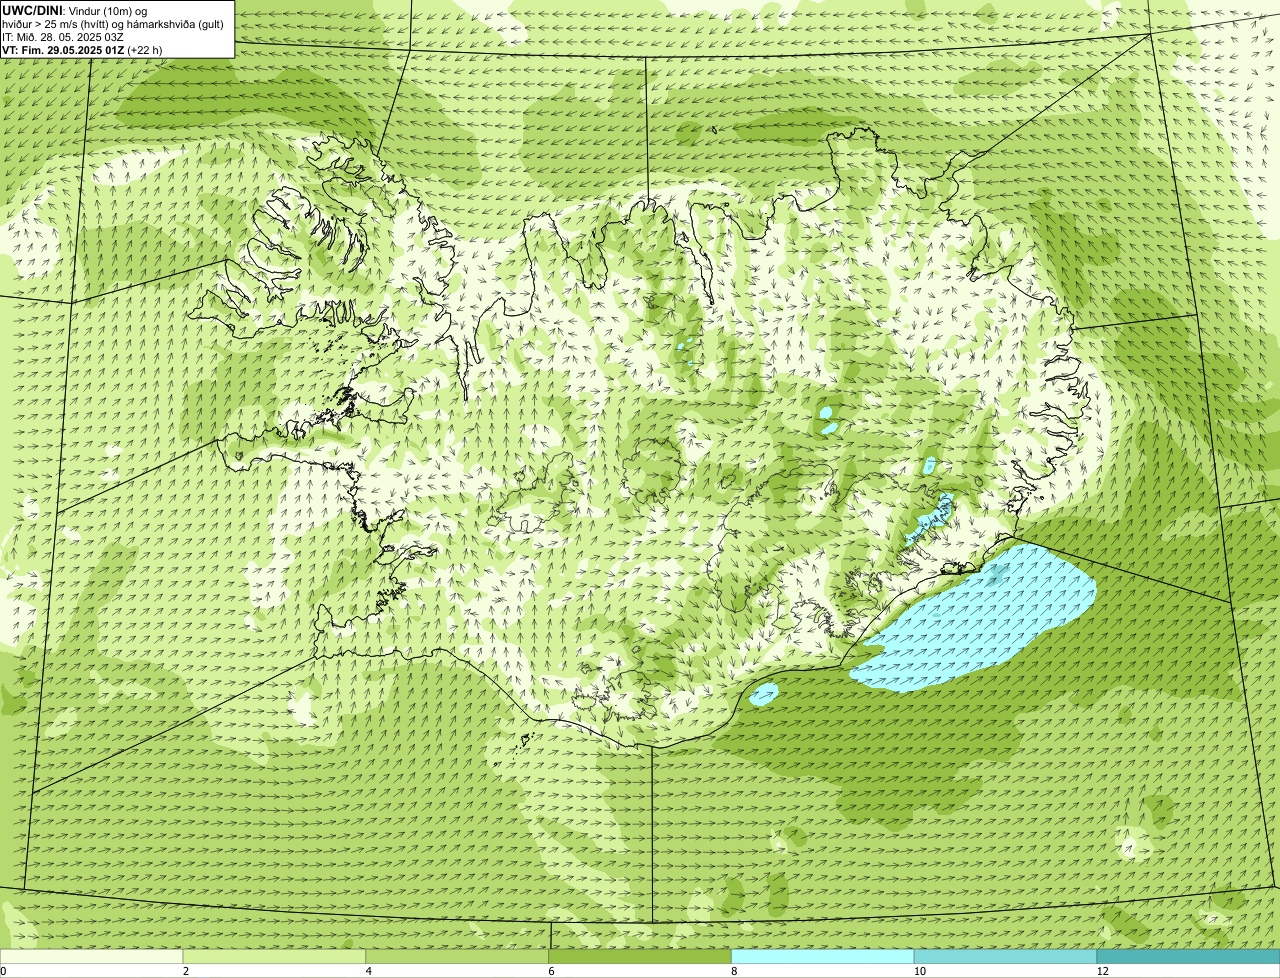Click the 4–6 m/s green legend segment
1280x978 pixels.
coord(458,957)
